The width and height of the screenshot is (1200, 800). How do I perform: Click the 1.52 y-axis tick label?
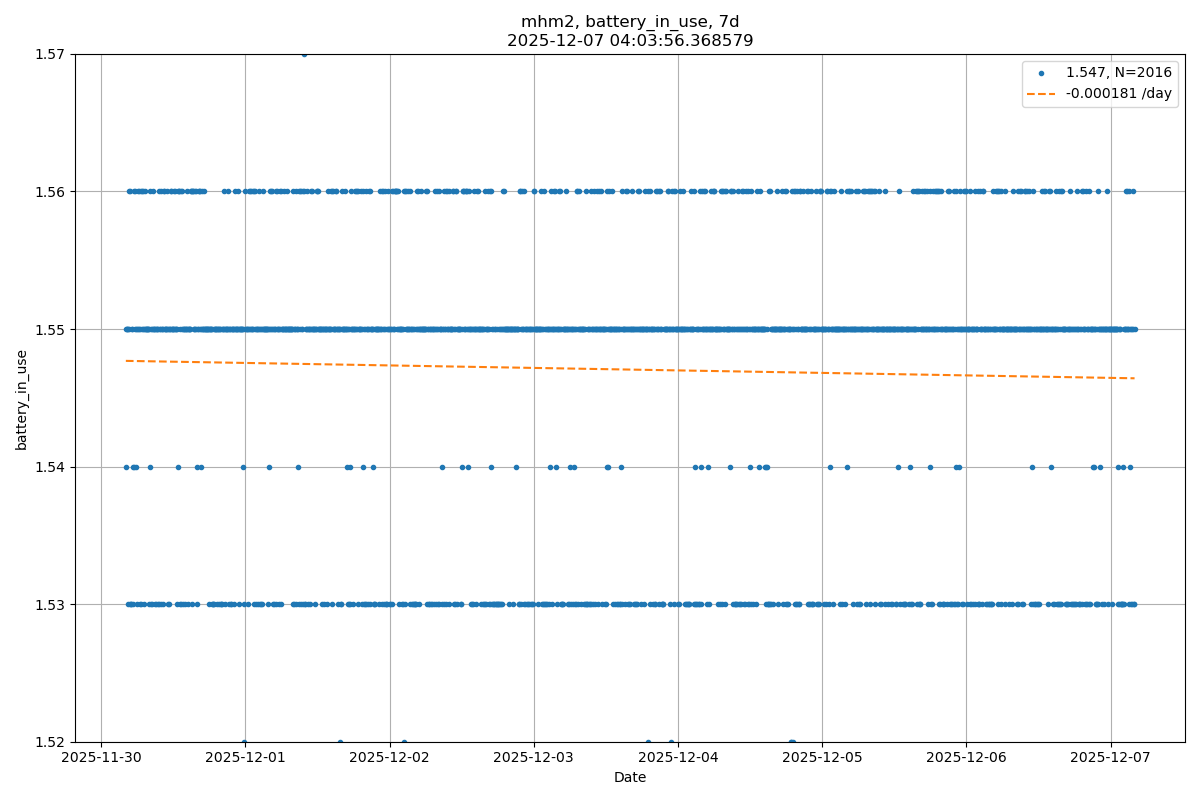tap(50, 742)
